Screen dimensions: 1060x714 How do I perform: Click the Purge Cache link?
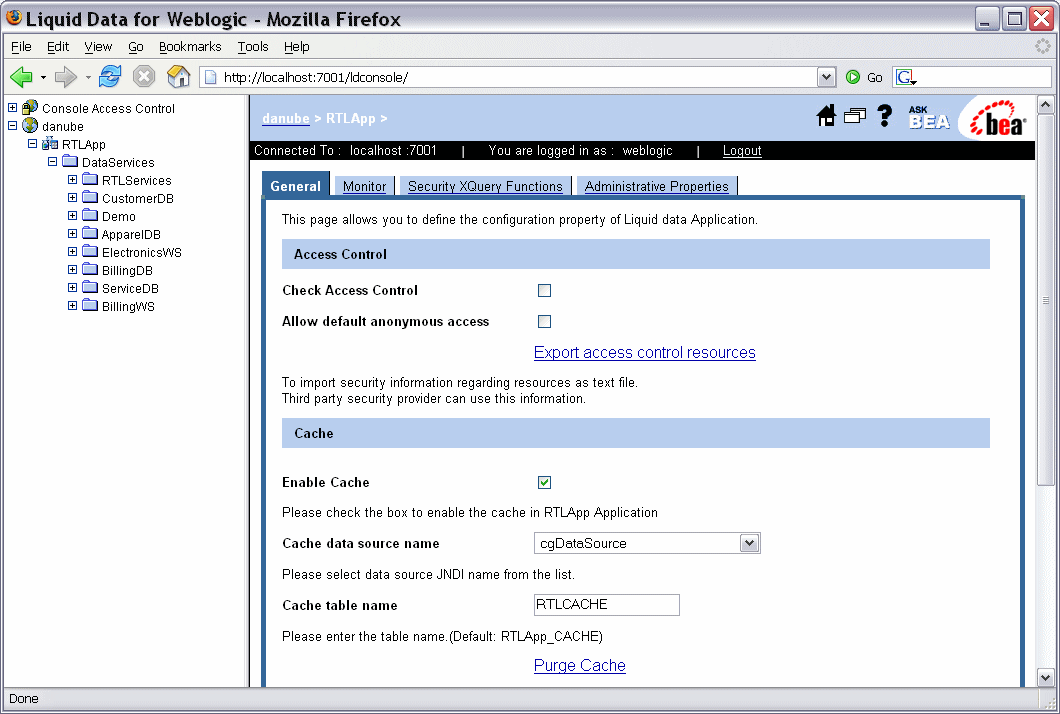(579, 665)
